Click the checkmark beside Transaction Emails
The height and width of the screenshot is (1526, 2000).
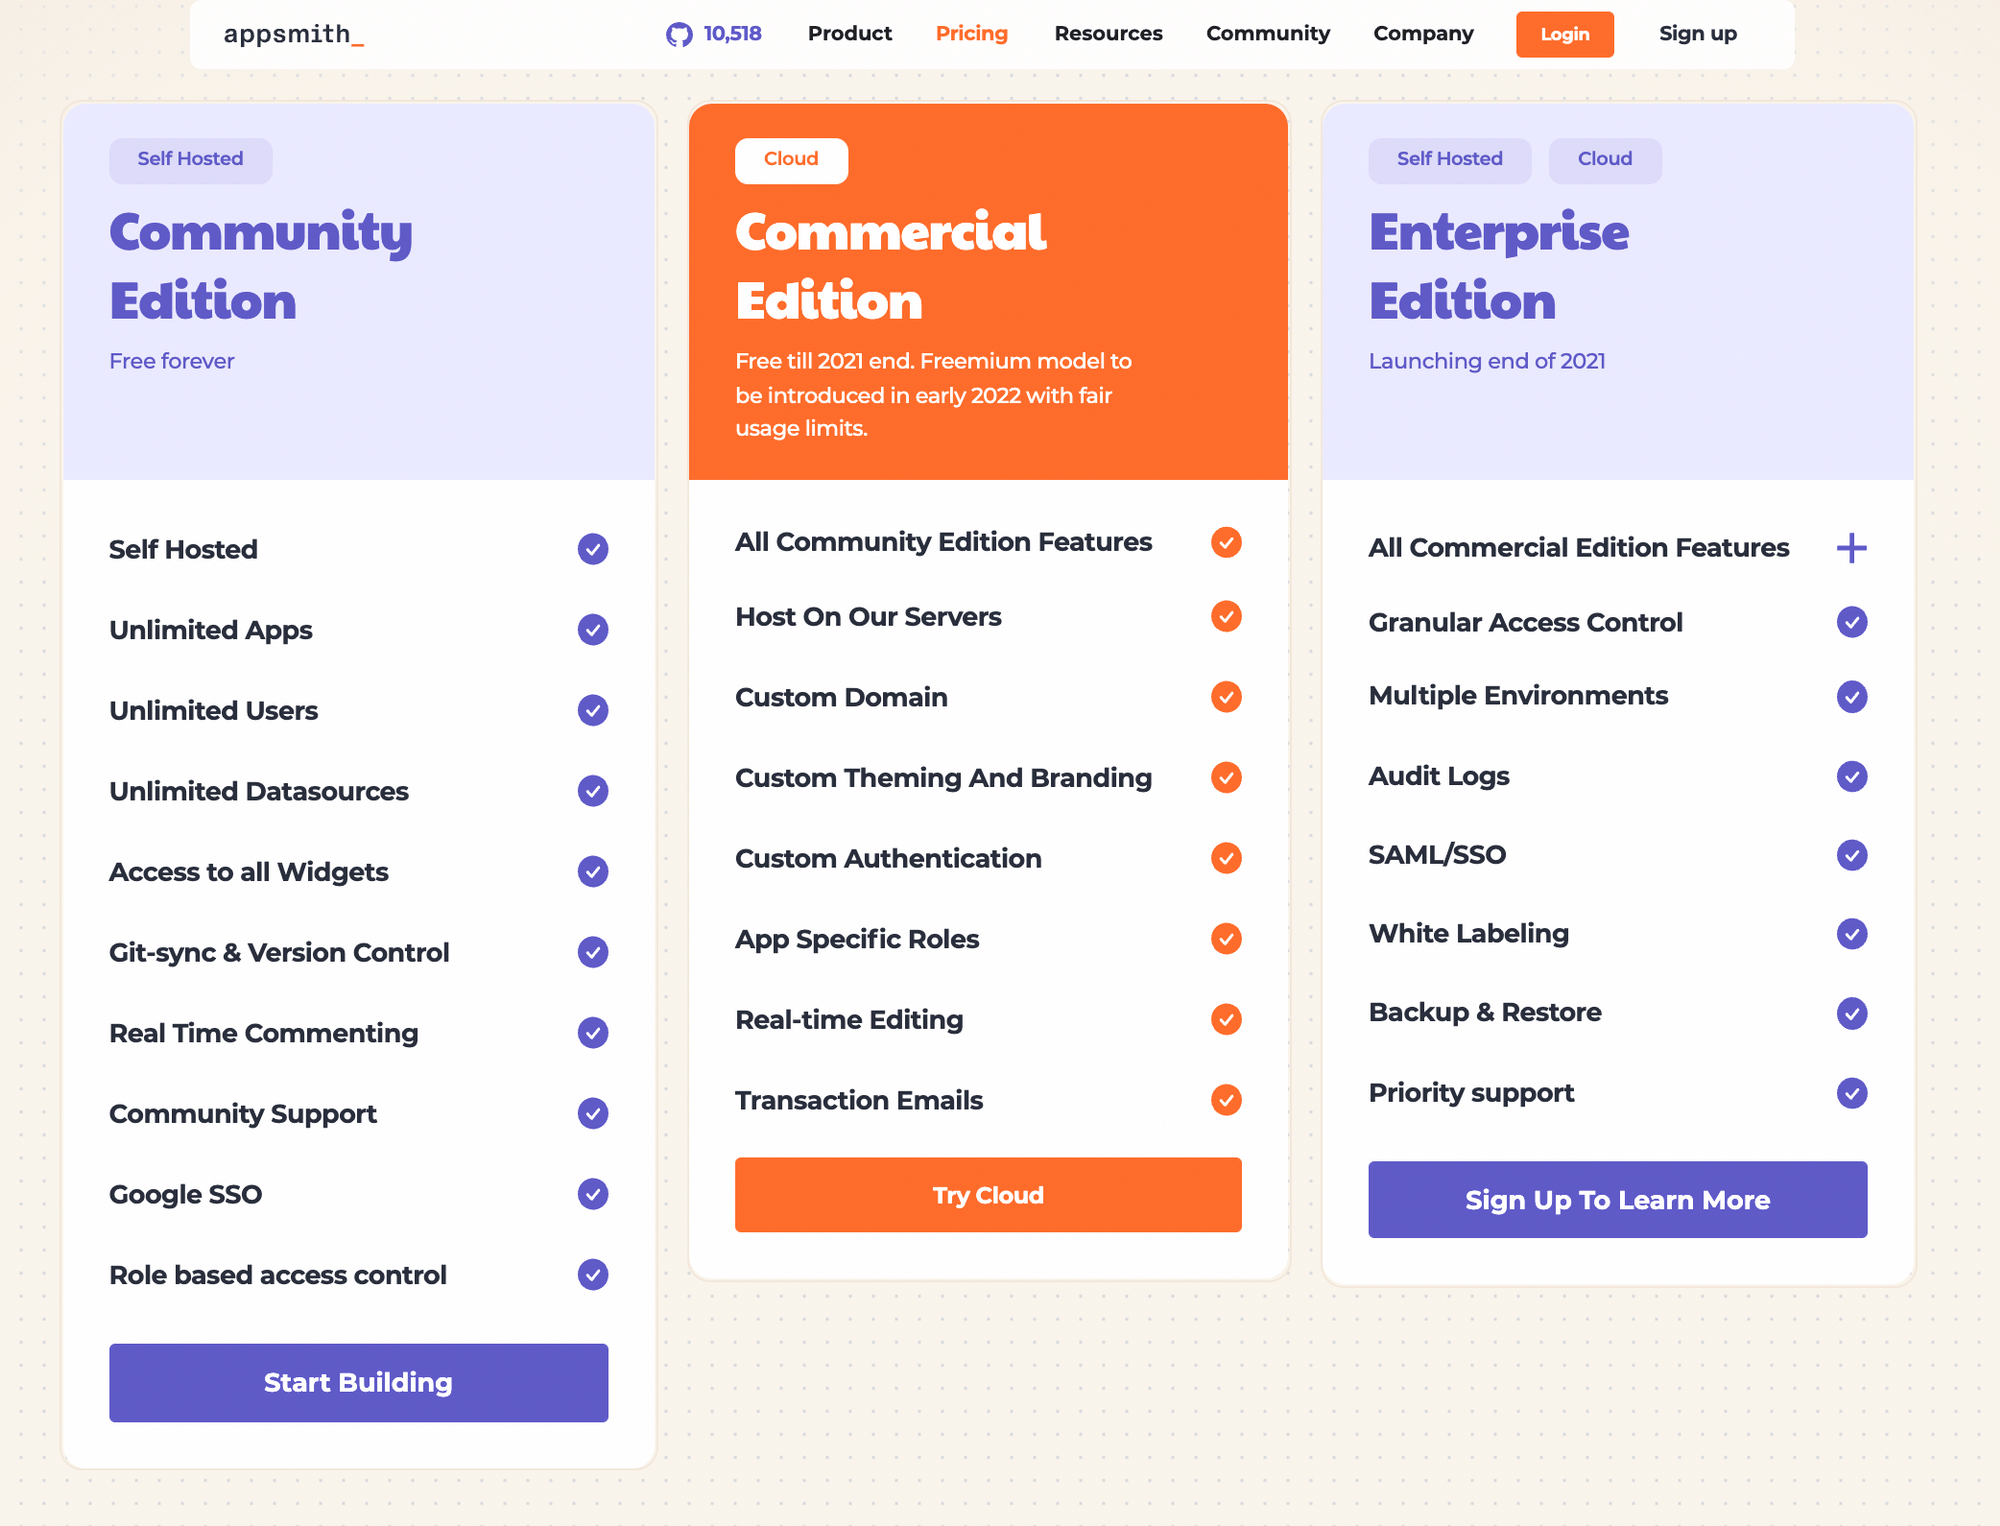pyautogui.click(x=1226, y=1100)
